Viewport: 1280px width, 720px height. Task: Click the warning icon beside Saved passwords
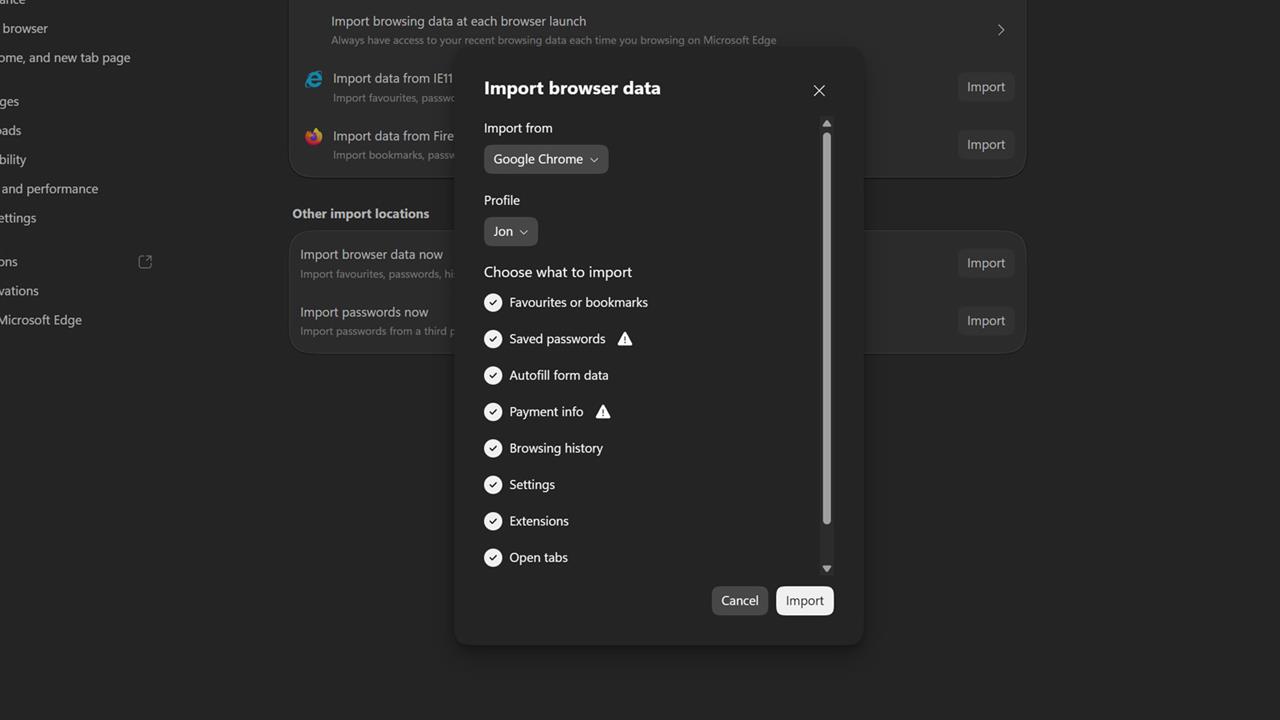pos(625,339)
